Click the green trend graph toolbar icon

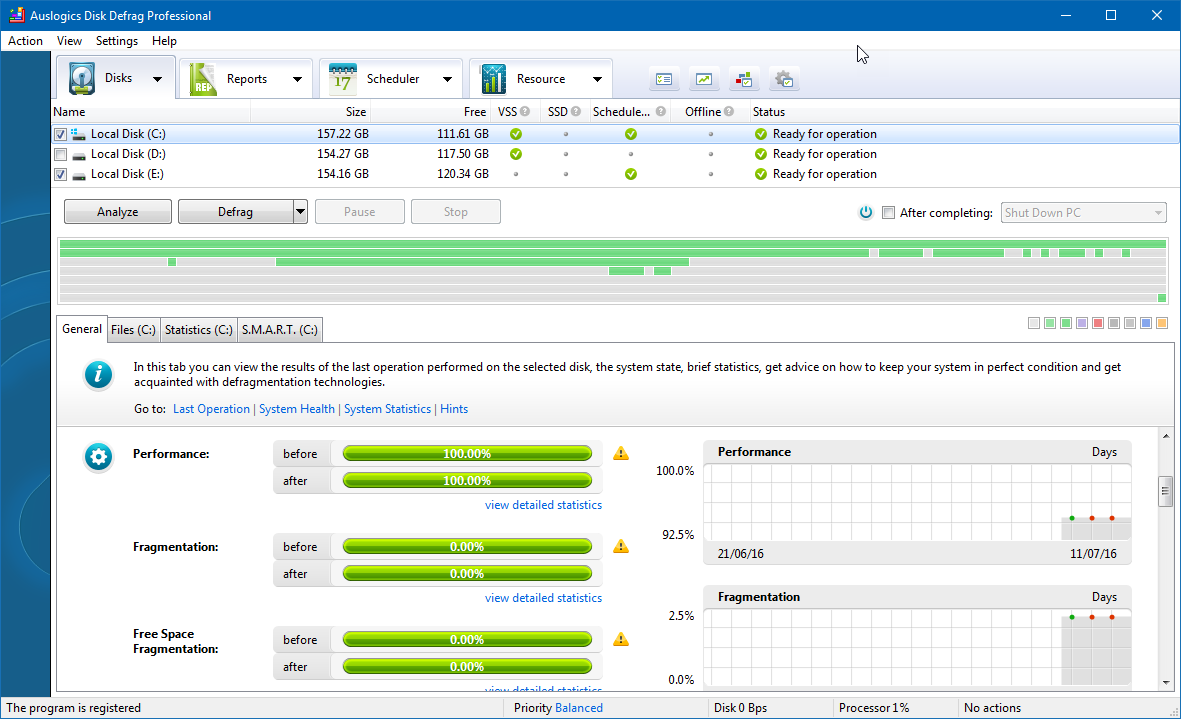point(704,80)
